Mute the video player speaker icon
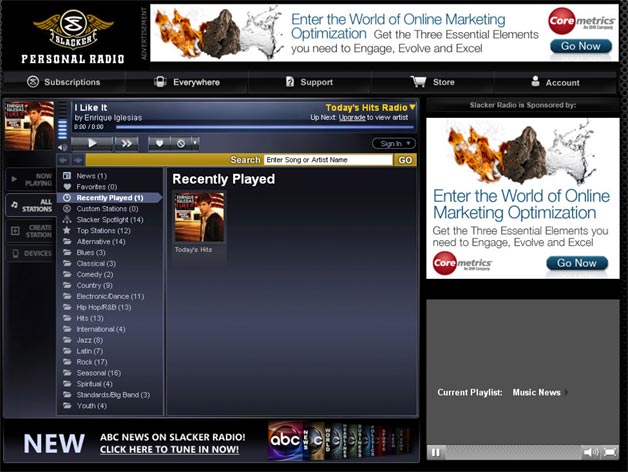 pos(591,452)
